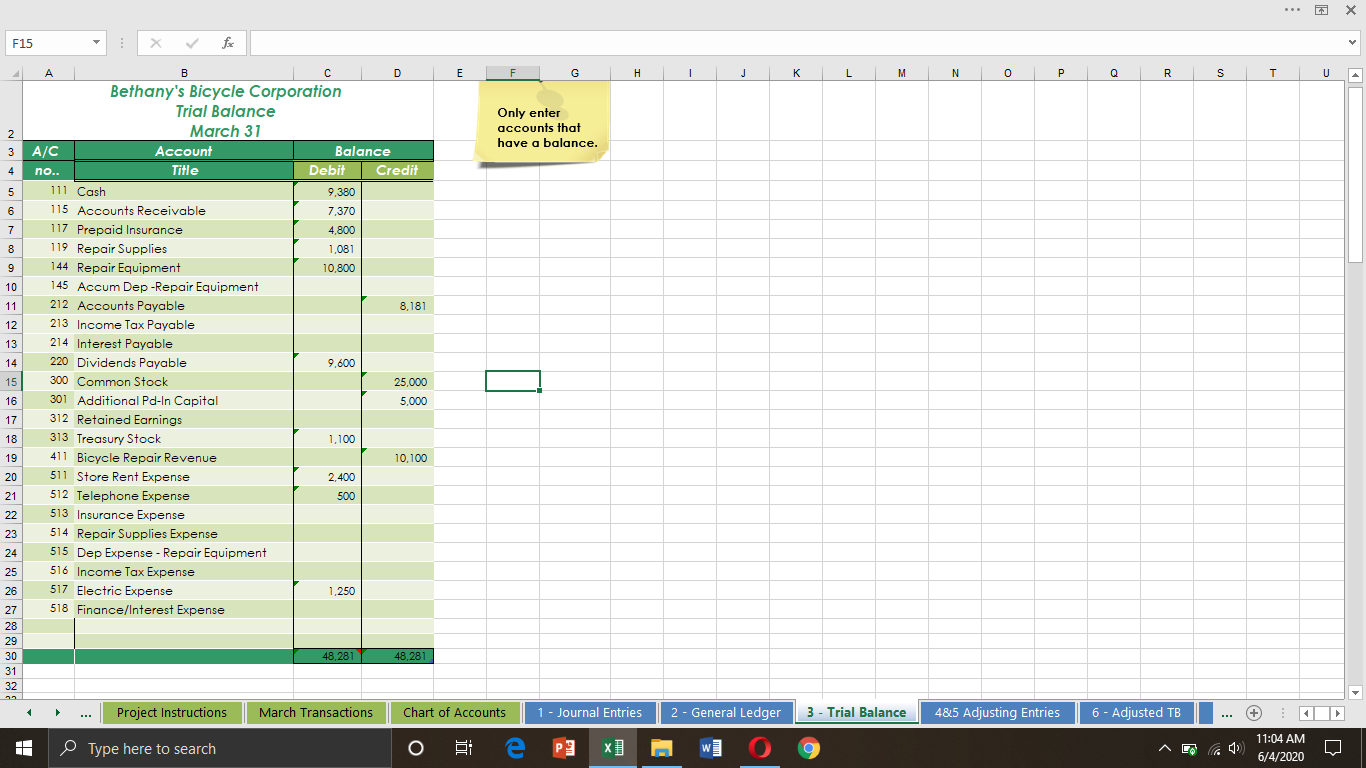This screenshot has height=768, width=1366.
Task: Select the Accounts Payable credit 8,181
Action: tap(398, 305)
